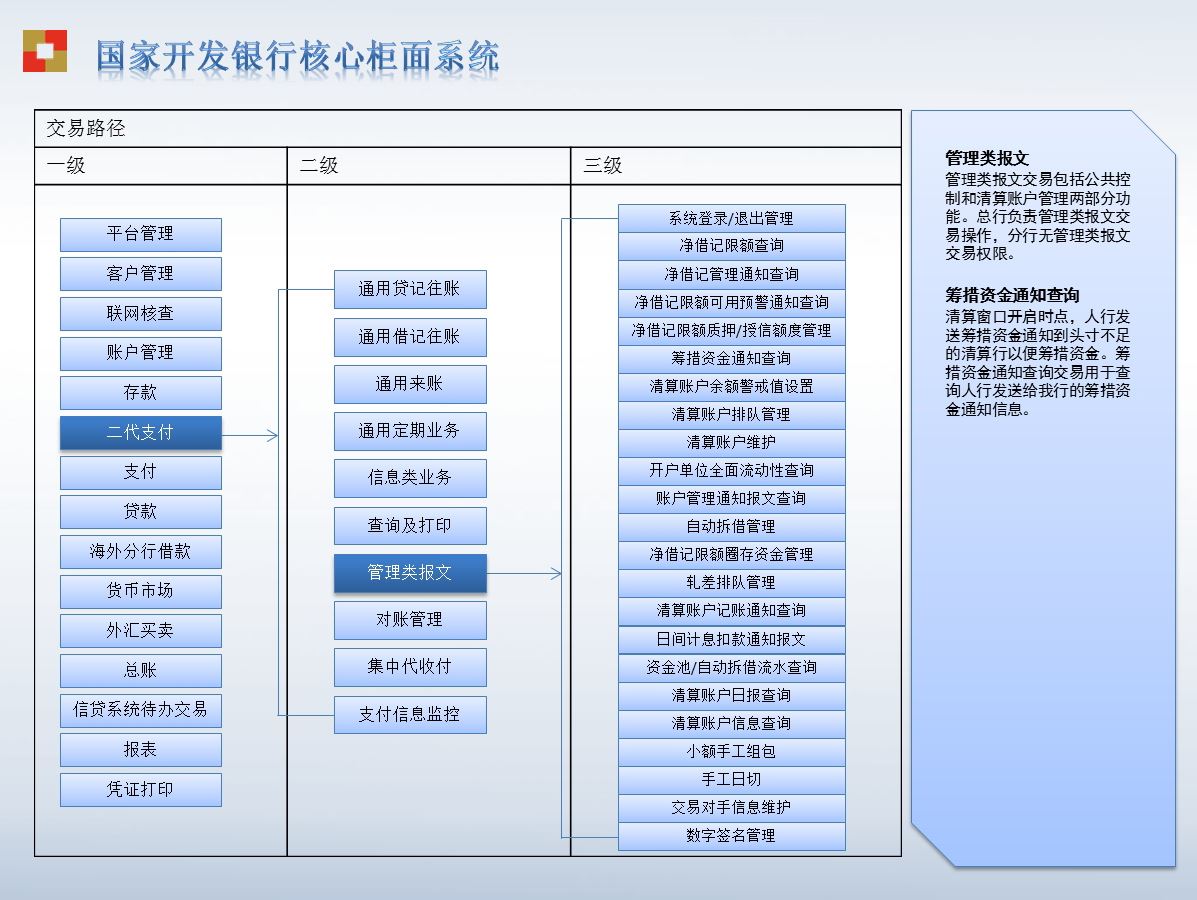
Task: Select 客户管理 in level one
Action: coord(141,274)
